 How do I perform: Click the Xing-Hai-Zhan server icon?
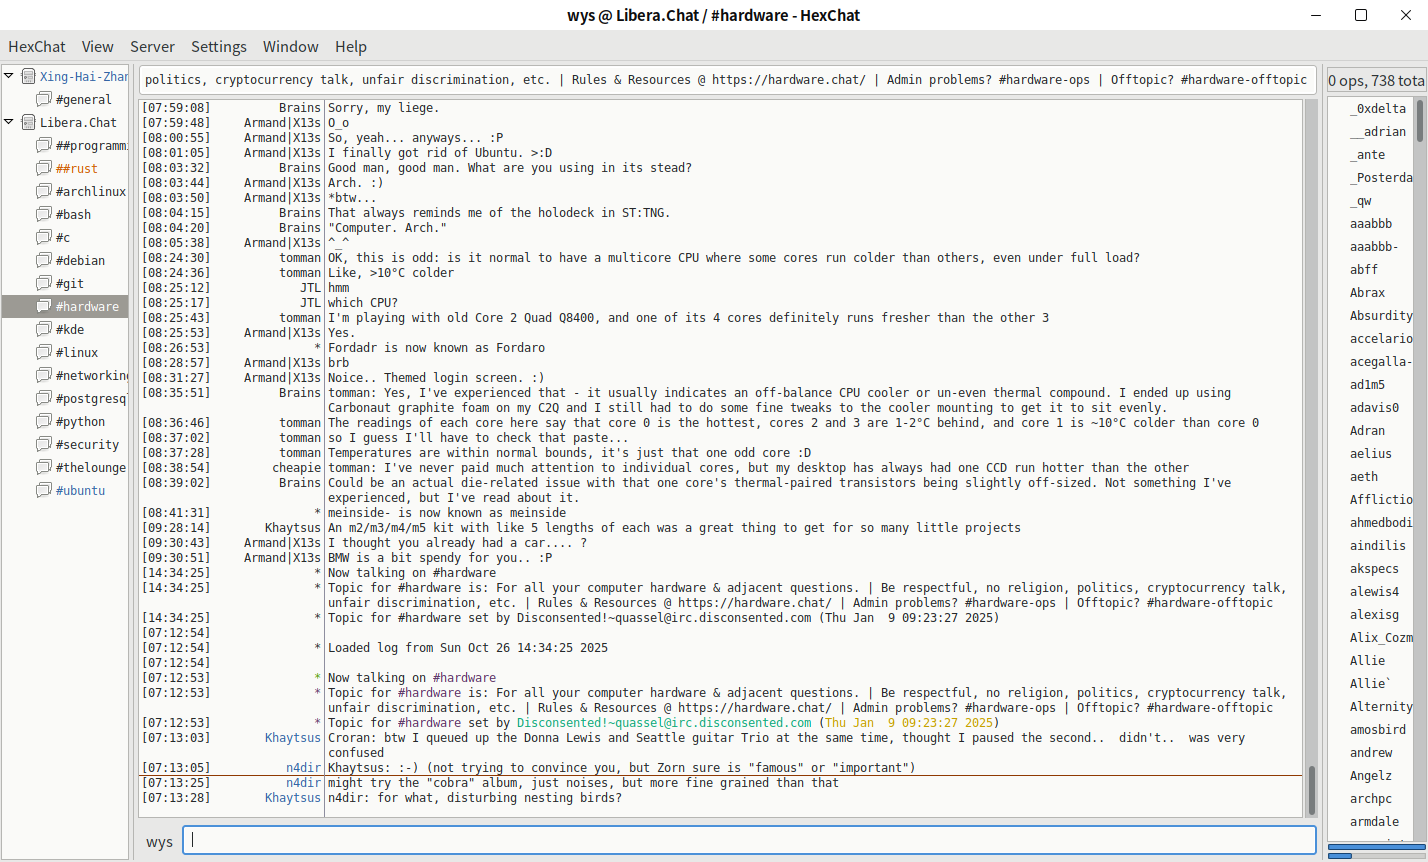[x=28, y=77]
